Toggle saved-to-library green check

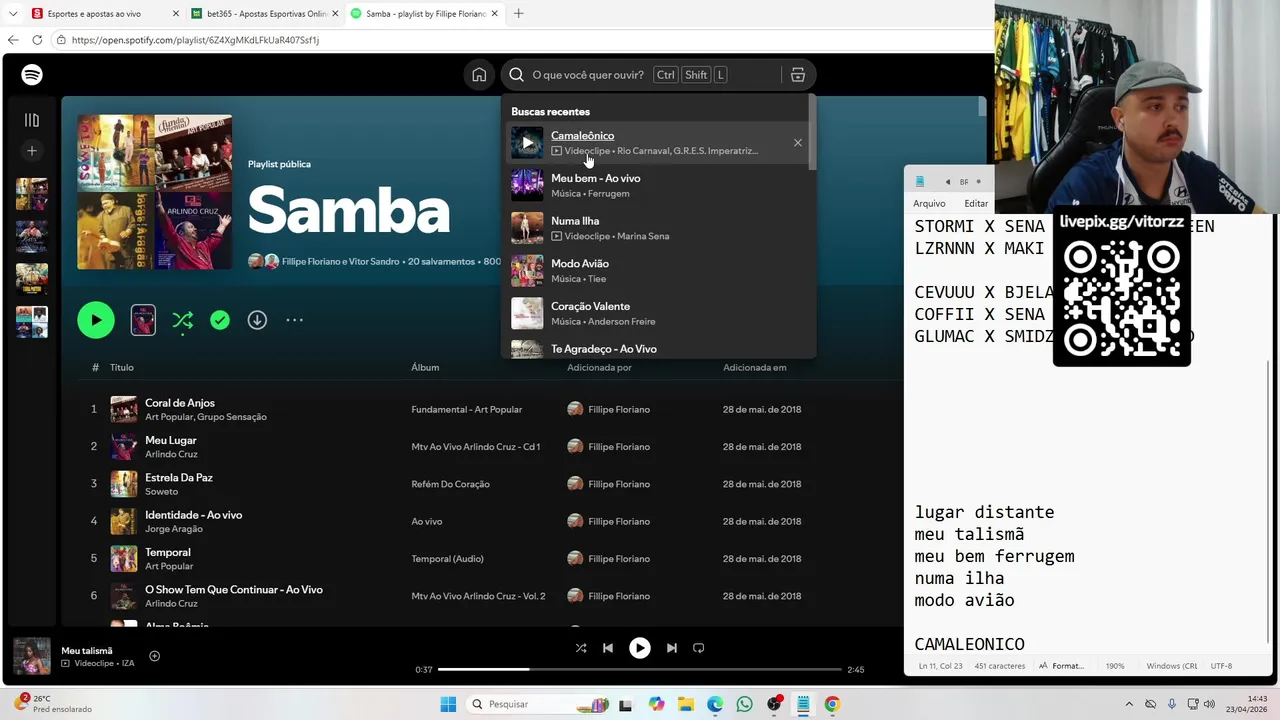click(x=220, y=320)
